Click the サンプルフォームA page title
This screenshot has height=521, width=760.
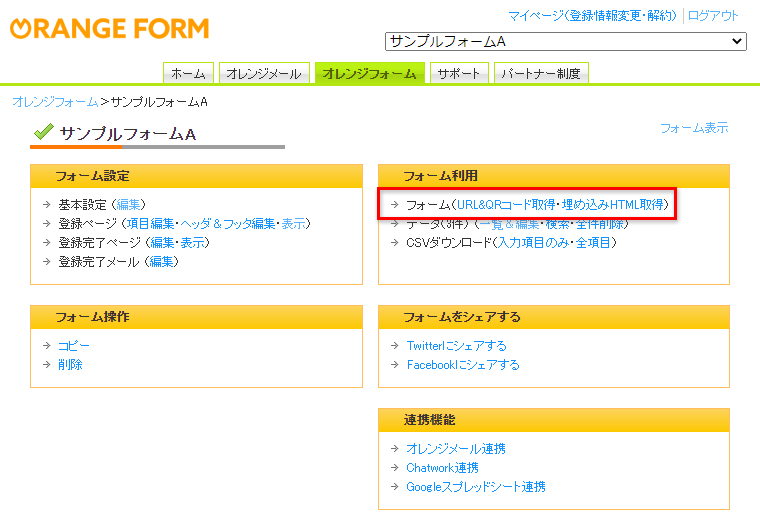pyautogui.click(x=127, y=134)
